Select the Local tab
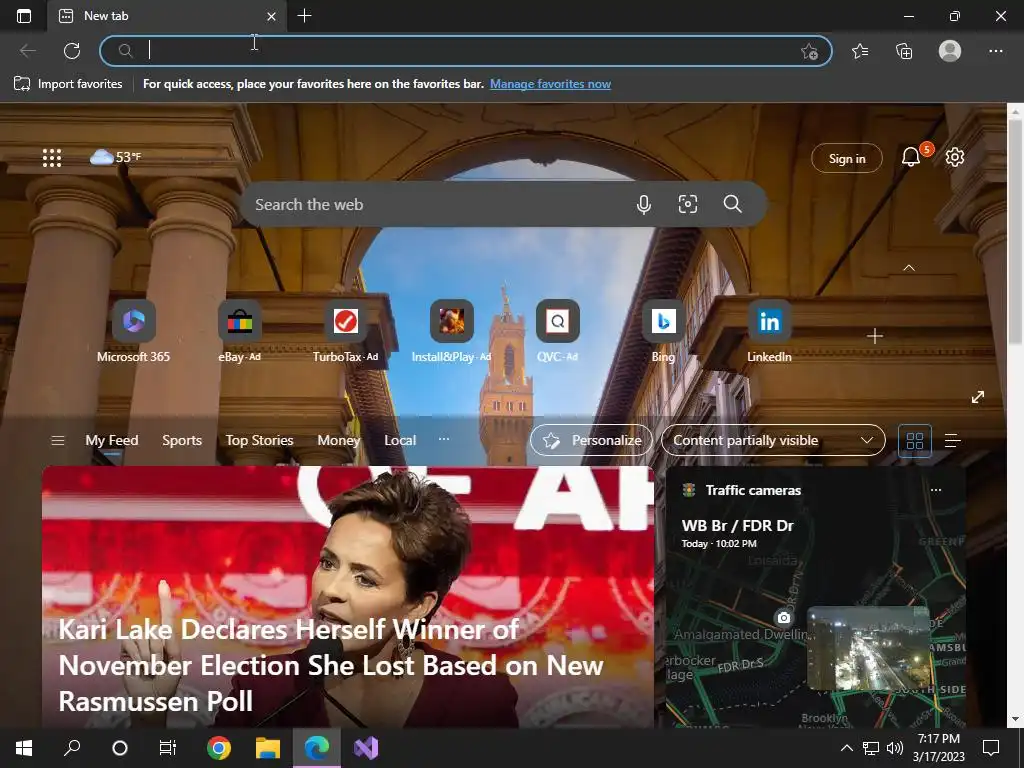This screenshot has width=1024, height=768. 400,440
